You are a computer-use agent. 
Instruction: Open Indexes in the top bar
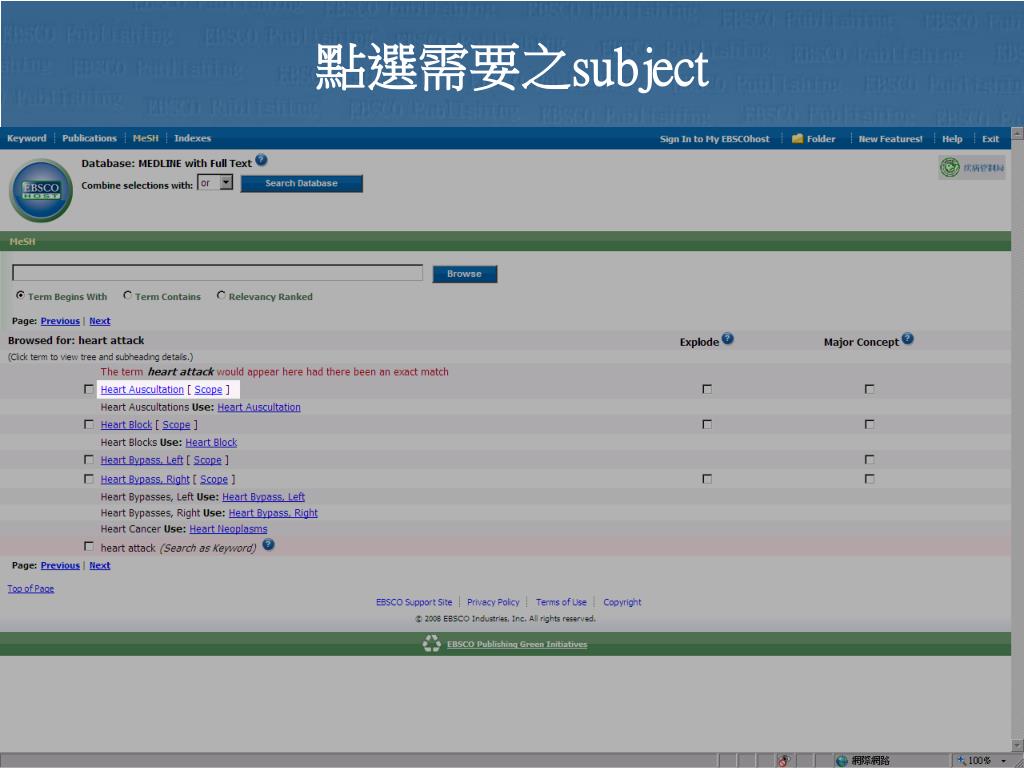click(x=193, y=138)
